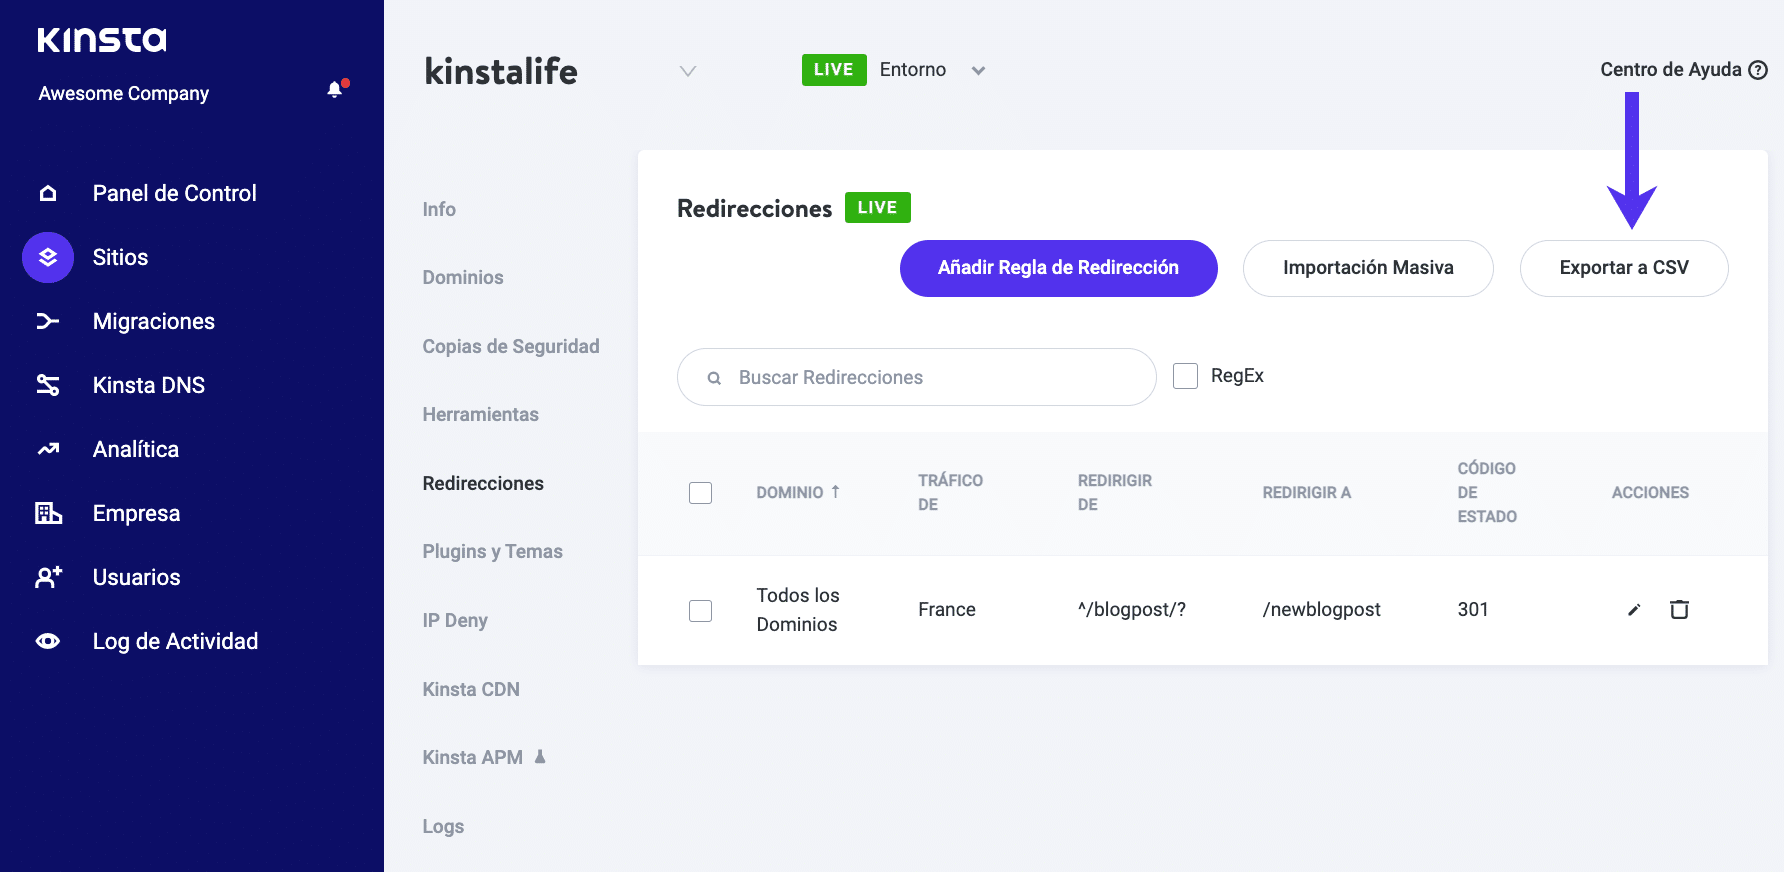The image size is (1784, 872).
Task: Click Añadir Regla de Redirección button
Action: [x=1058, y=268]
